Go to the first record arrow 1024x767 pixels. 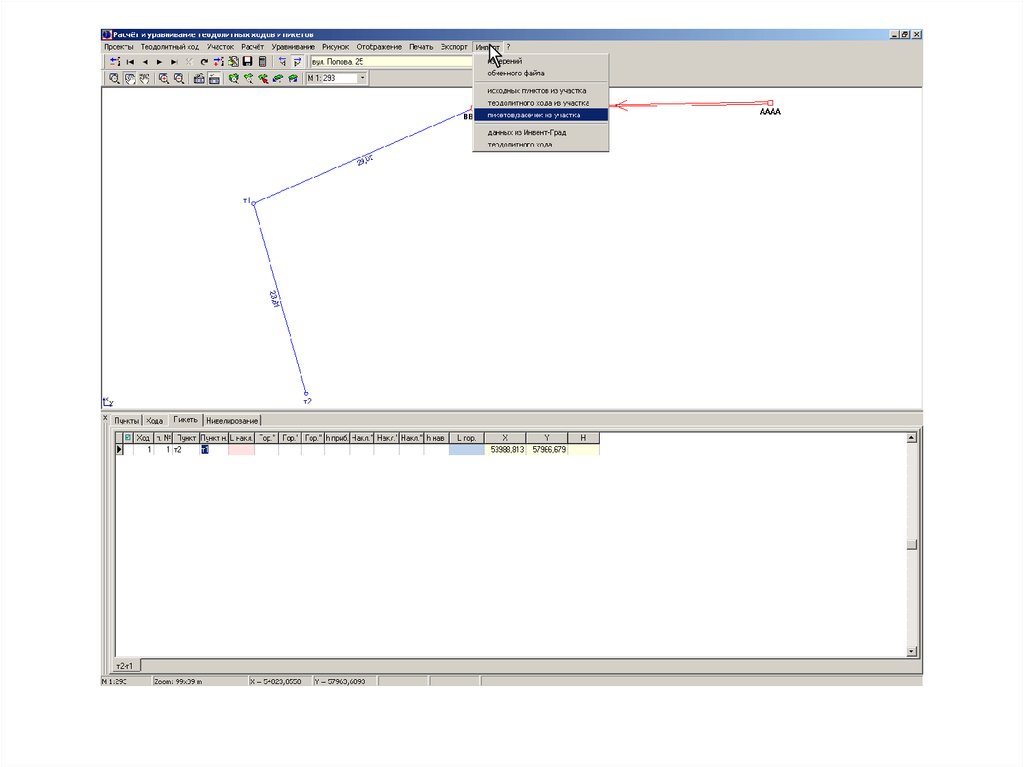coord(130,62)
